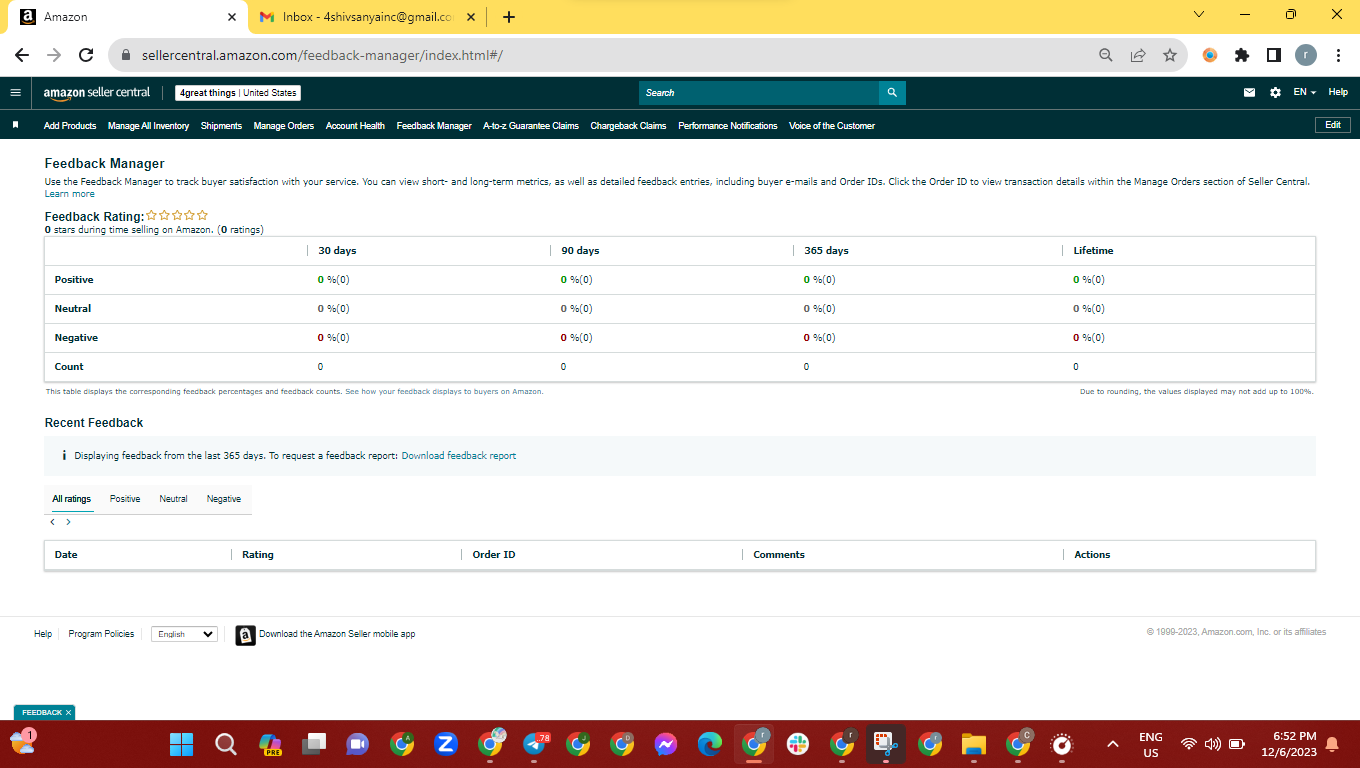Click the bookmark flag icon

coord(15,126)
